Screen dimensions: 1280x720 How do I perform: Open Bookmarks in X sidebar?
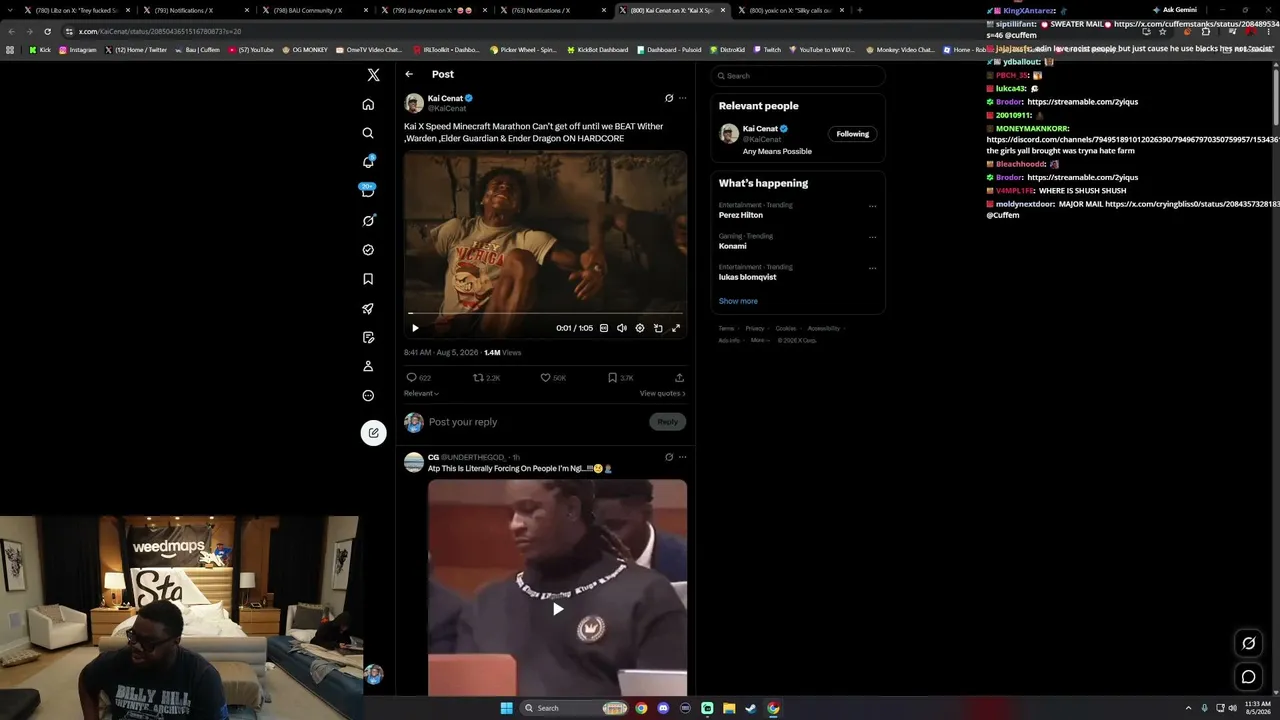(368, 279)
